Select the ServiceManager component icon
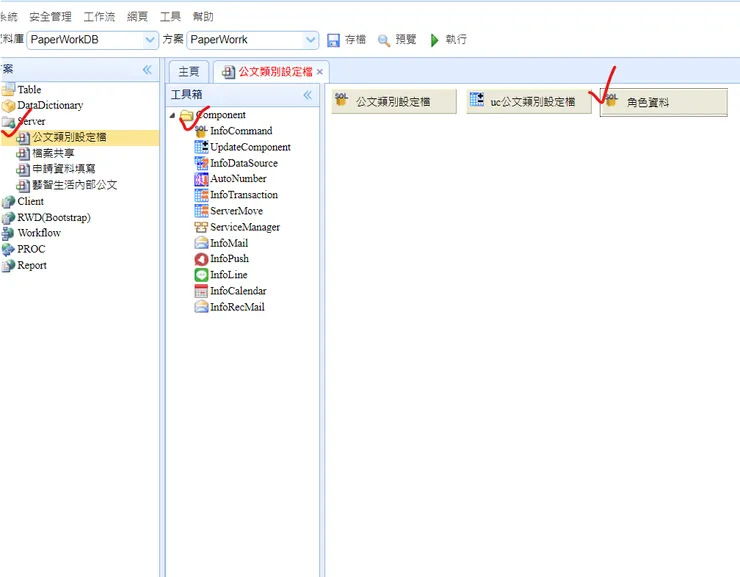The height and width of the screenshot is (577, 740). point(201,227)
